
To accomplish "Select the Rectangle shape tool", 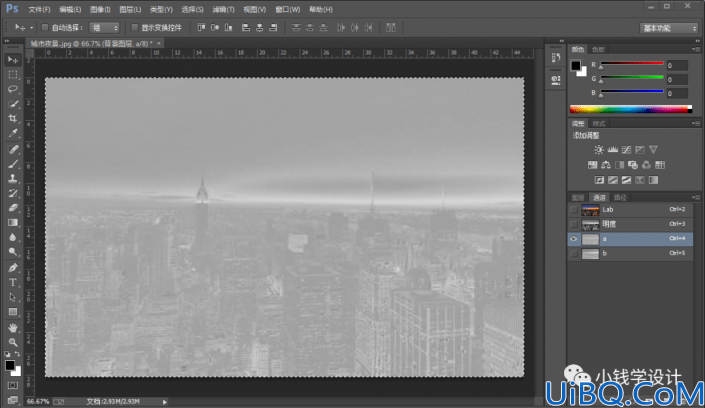I will click(x=13, y=312).
